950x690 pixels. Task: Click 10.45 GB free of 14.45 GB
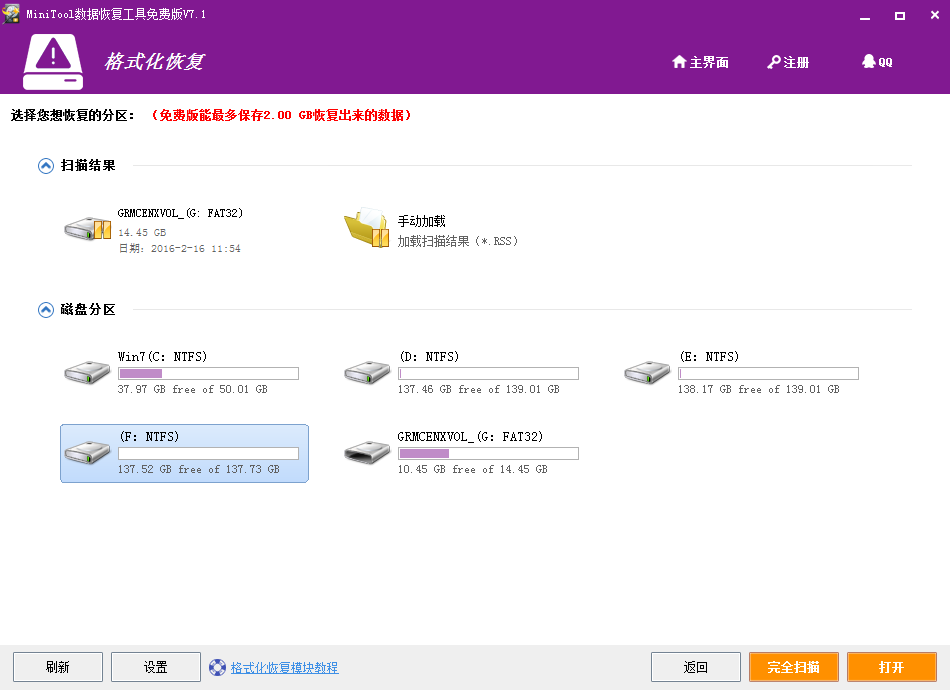[x=473, y=469]
